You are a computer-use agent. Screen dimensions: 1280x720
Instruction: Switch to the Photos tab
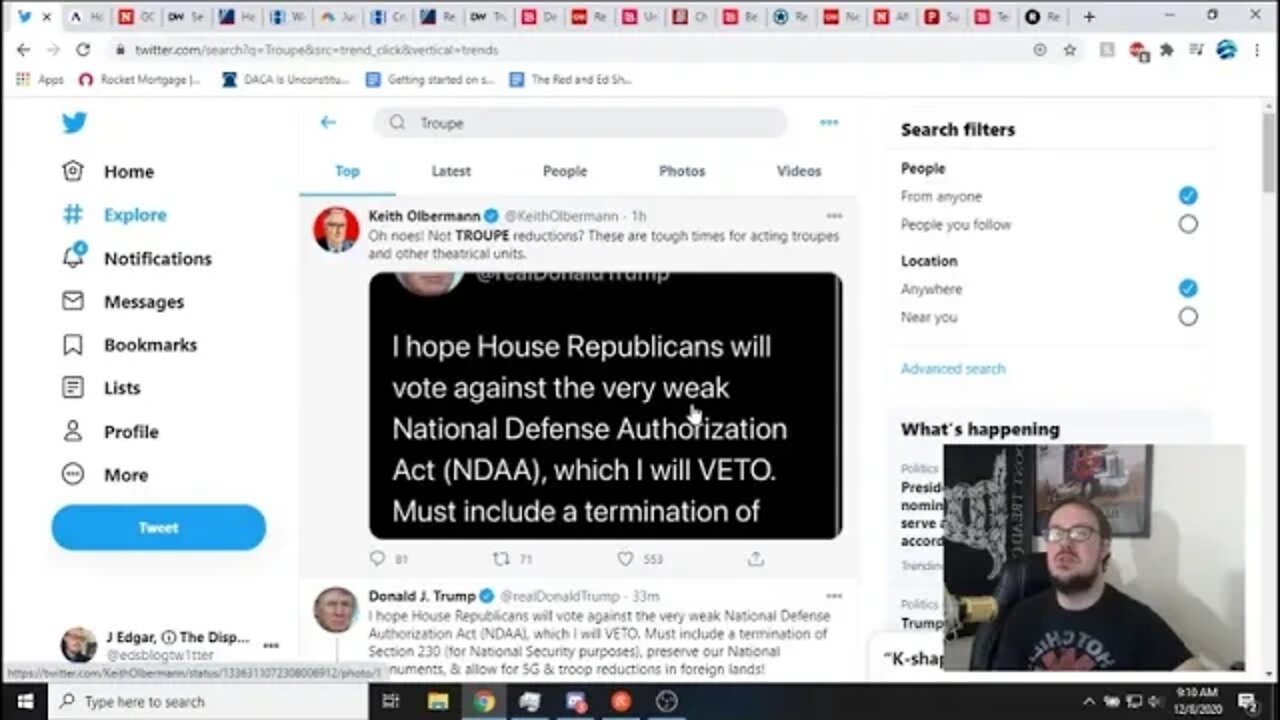click(682, 171)
